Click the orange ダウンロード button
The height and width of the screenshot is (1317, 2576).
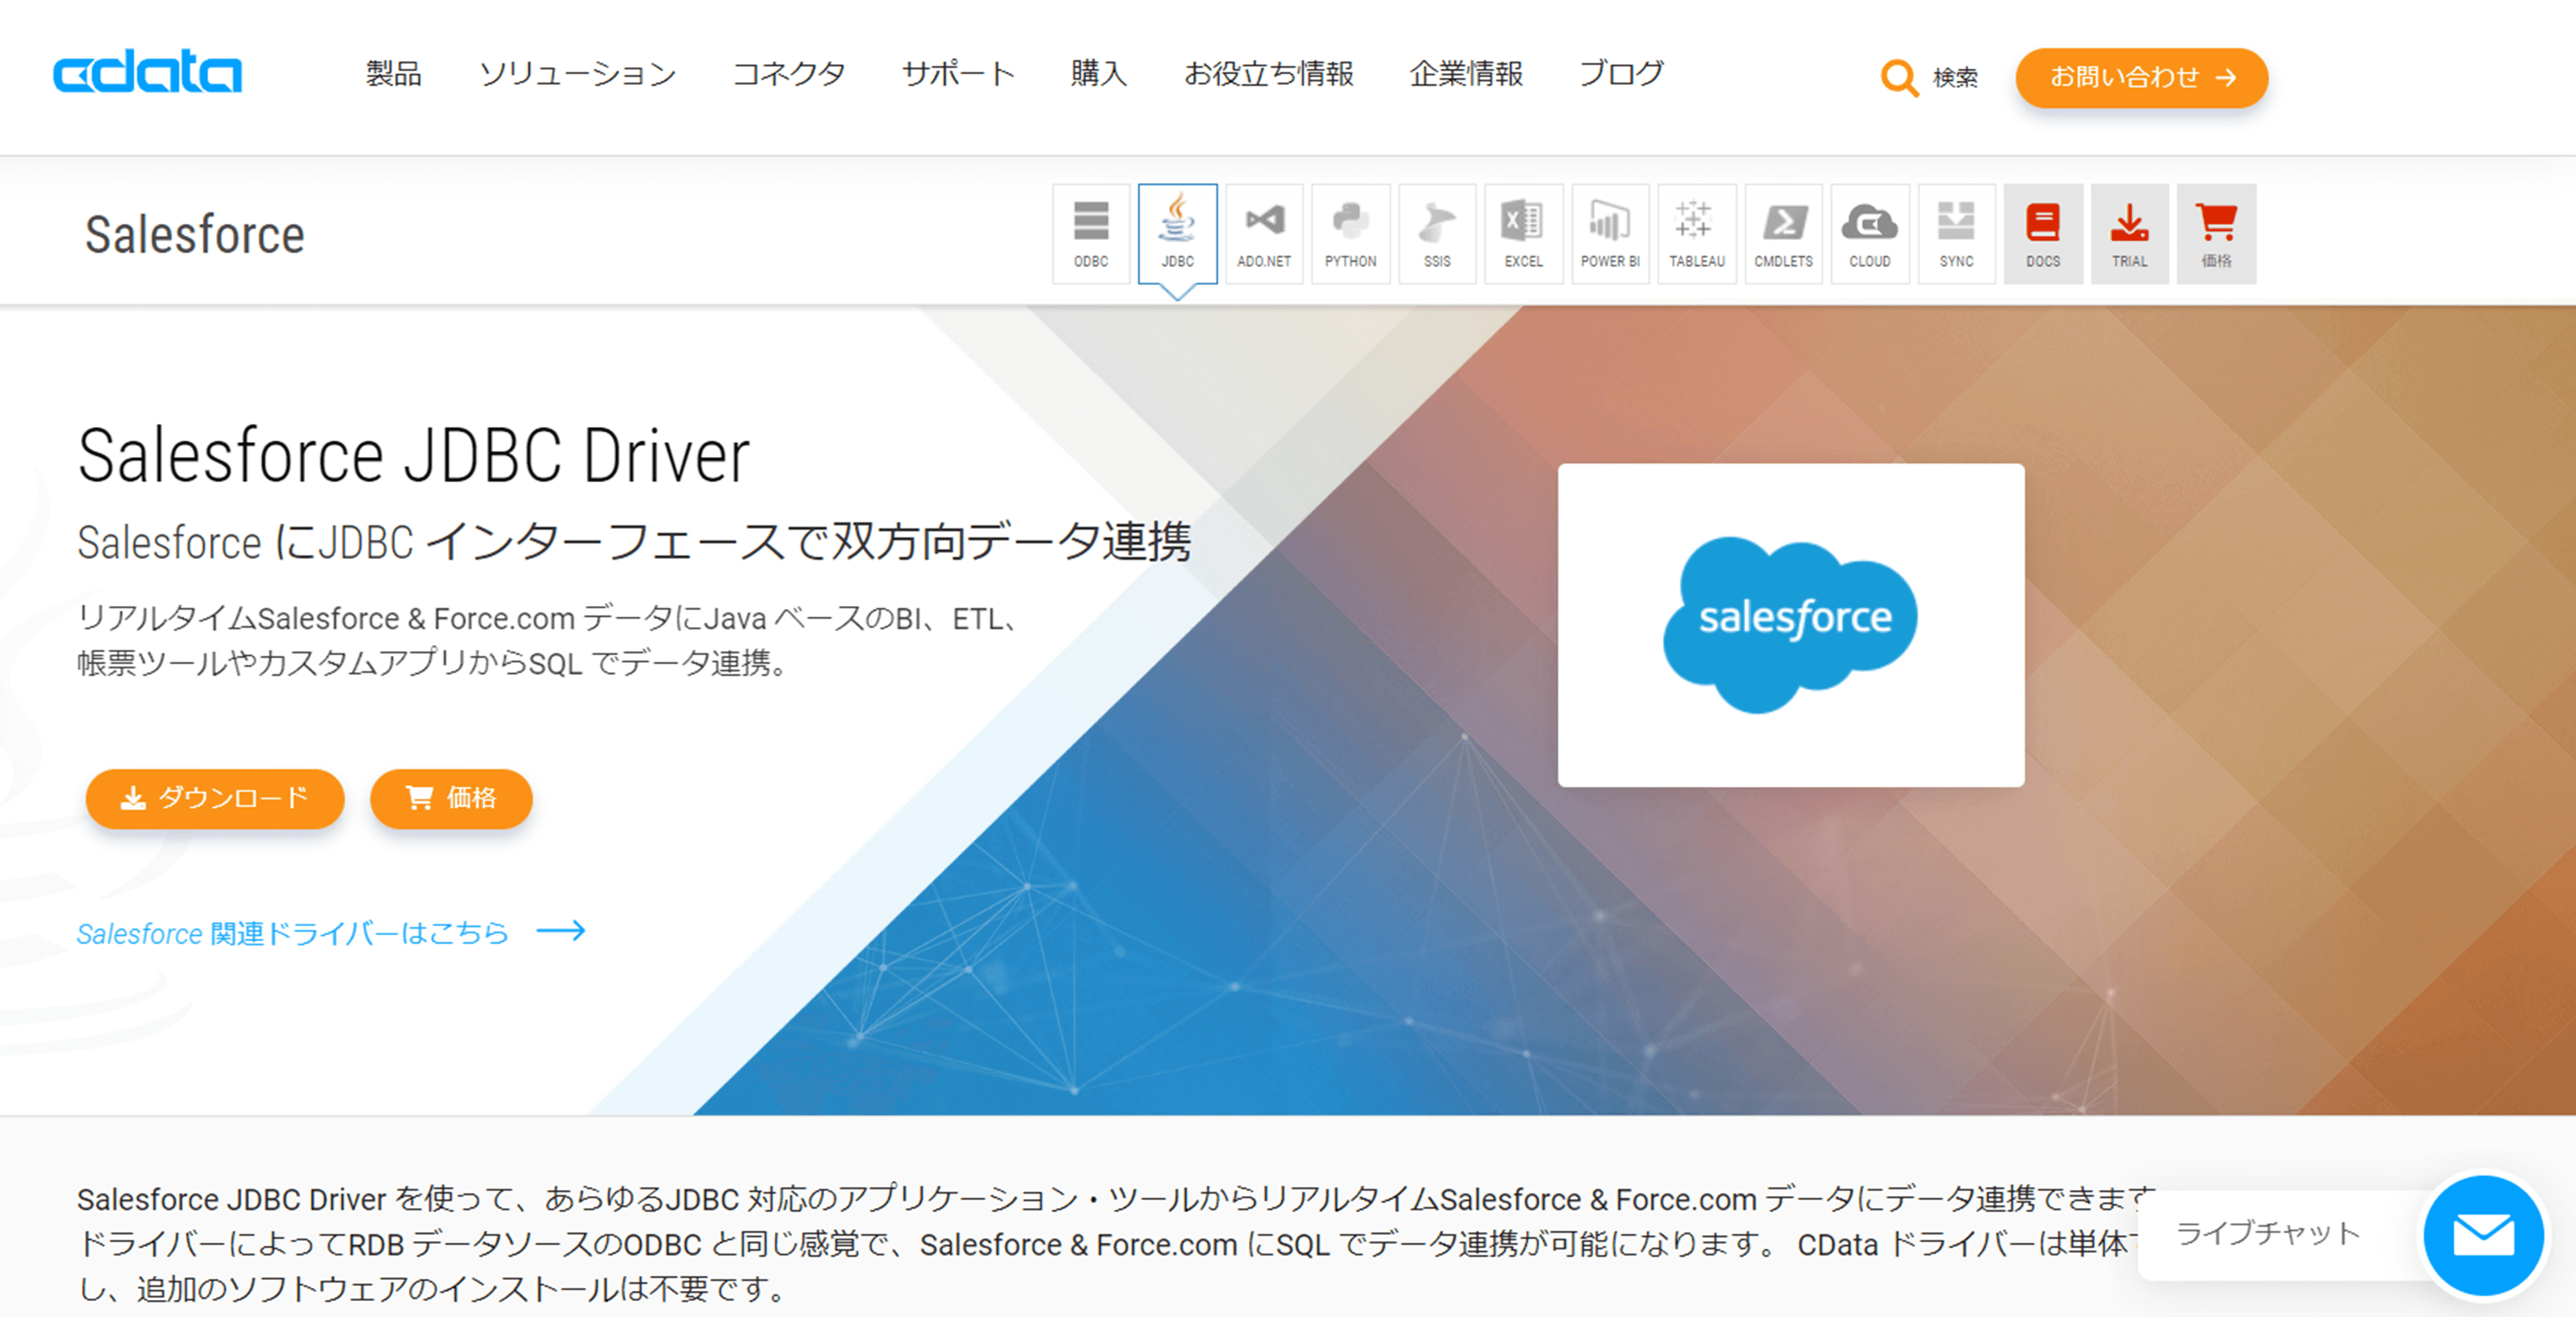click(x=215, y=798)
